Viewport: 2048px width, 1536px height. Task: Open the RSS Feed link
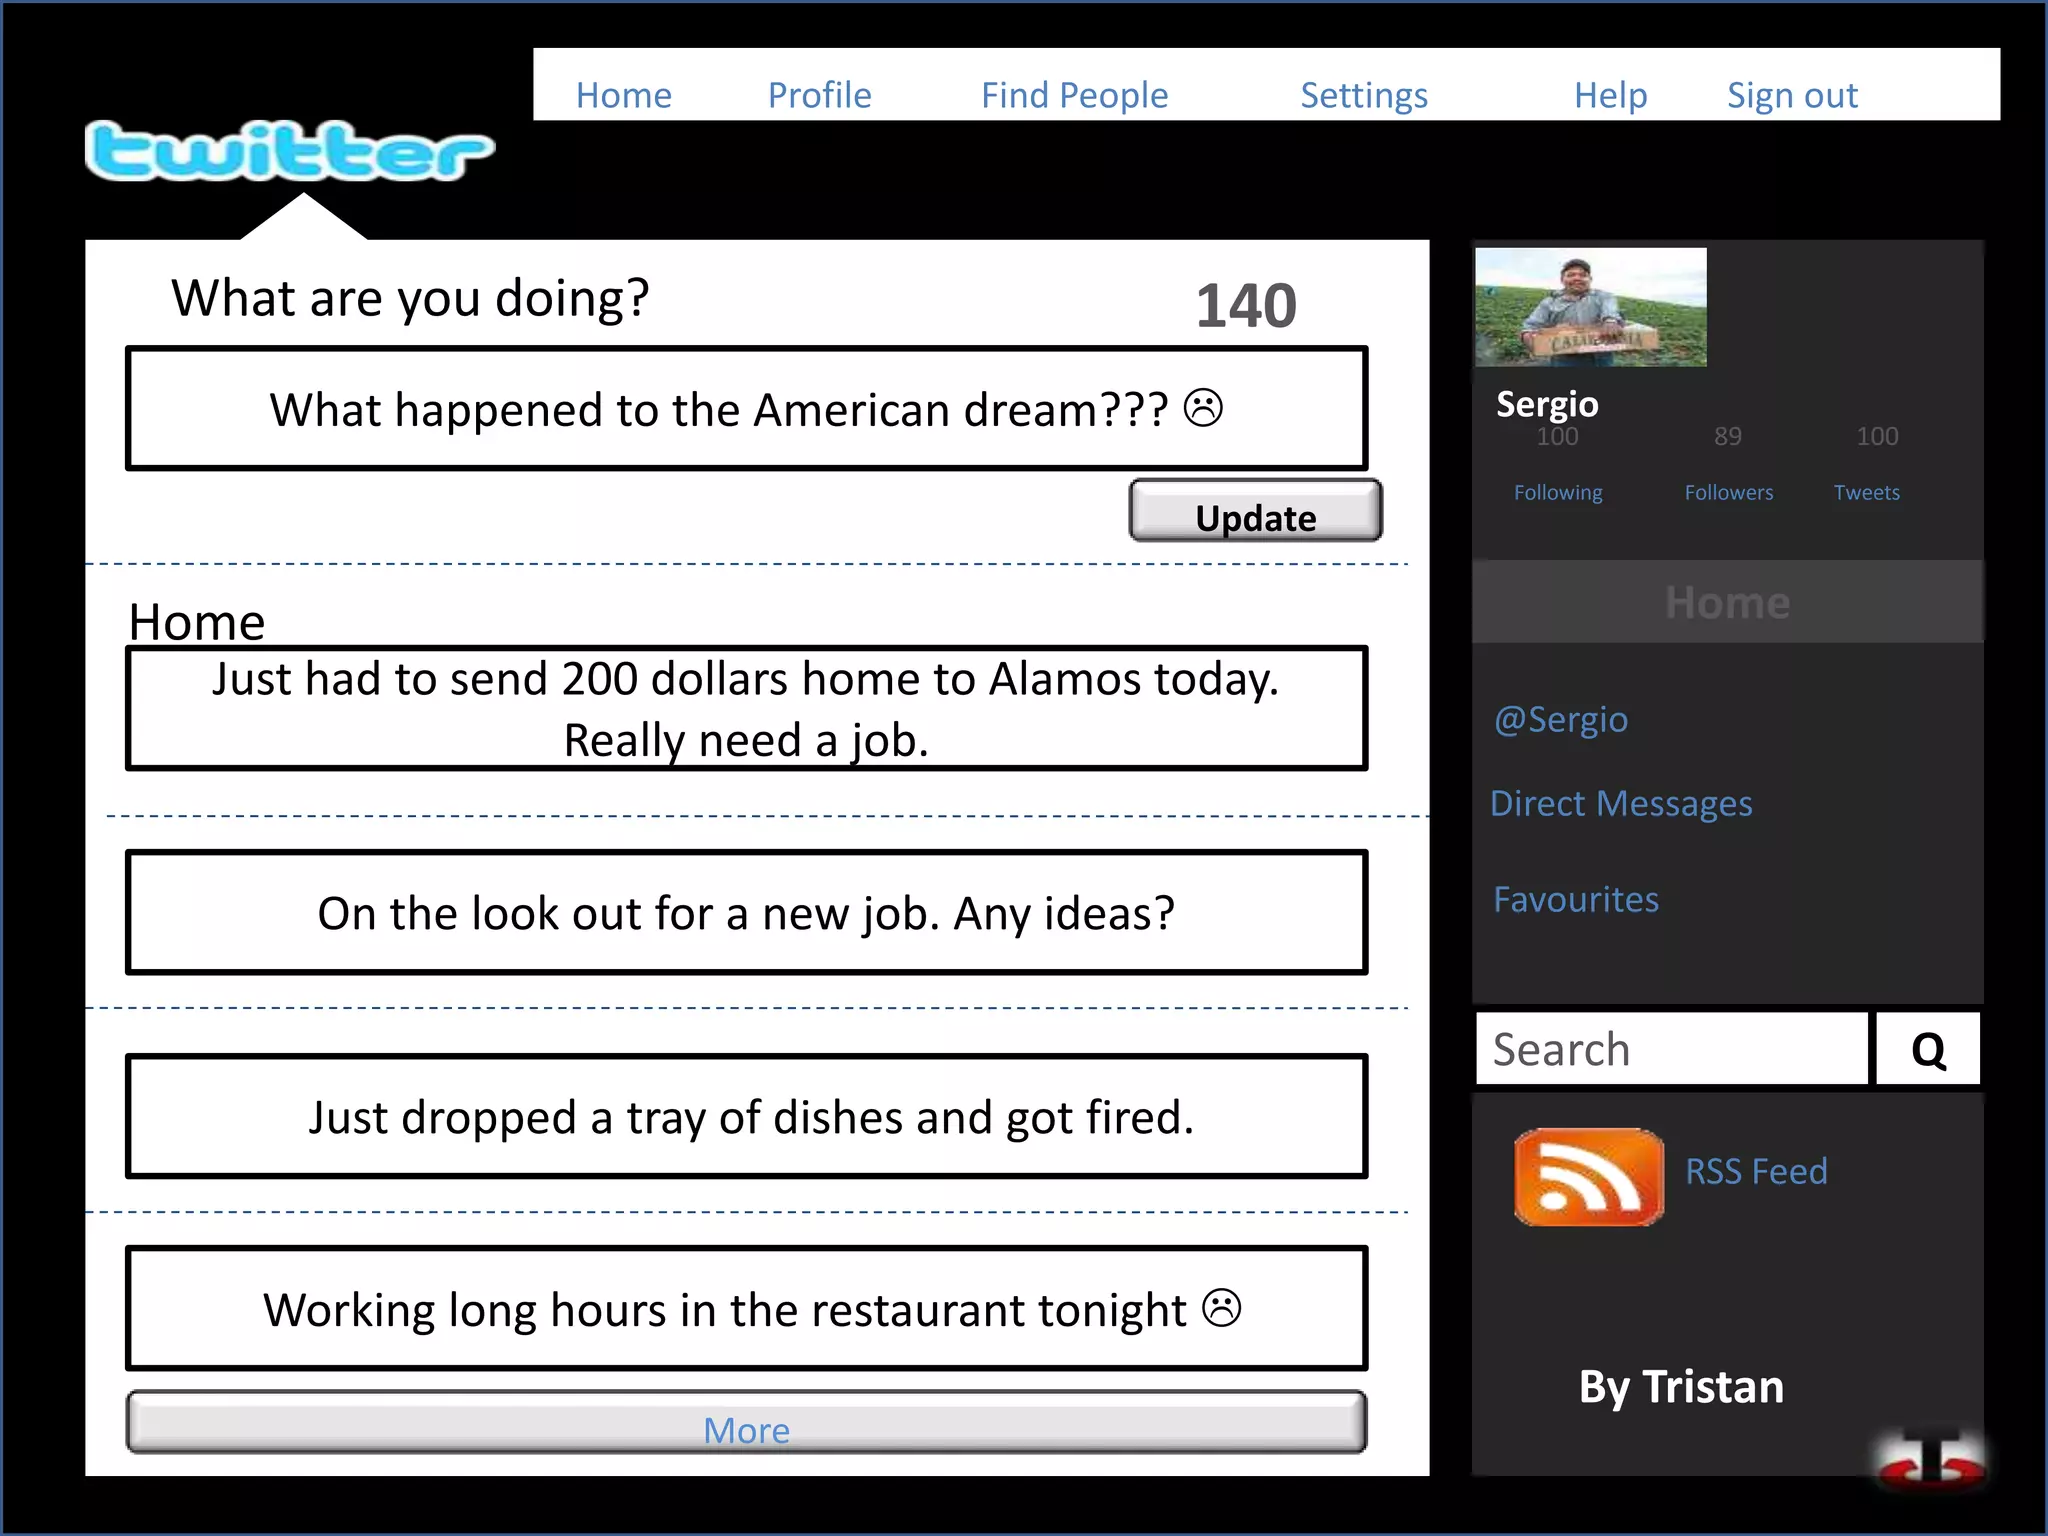[1756, 1171]
